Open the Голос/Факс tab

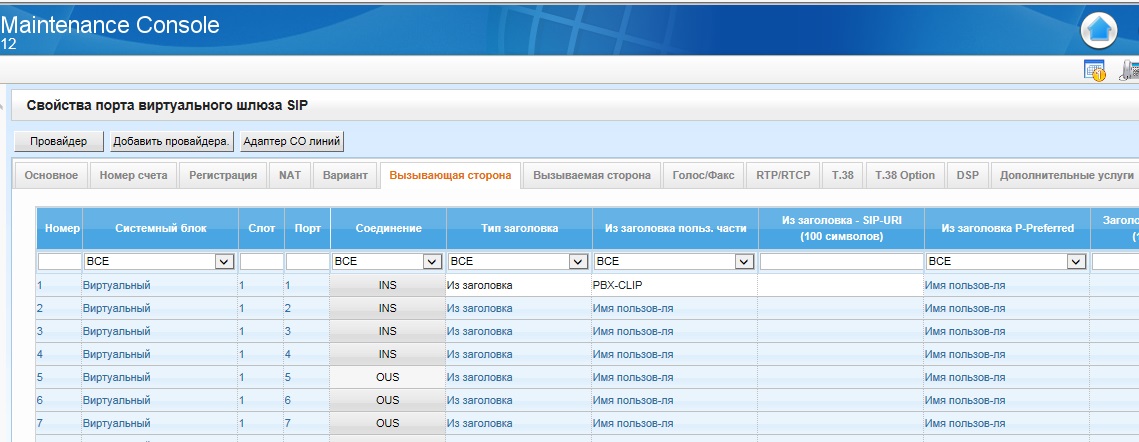click(x=703, y=175)
